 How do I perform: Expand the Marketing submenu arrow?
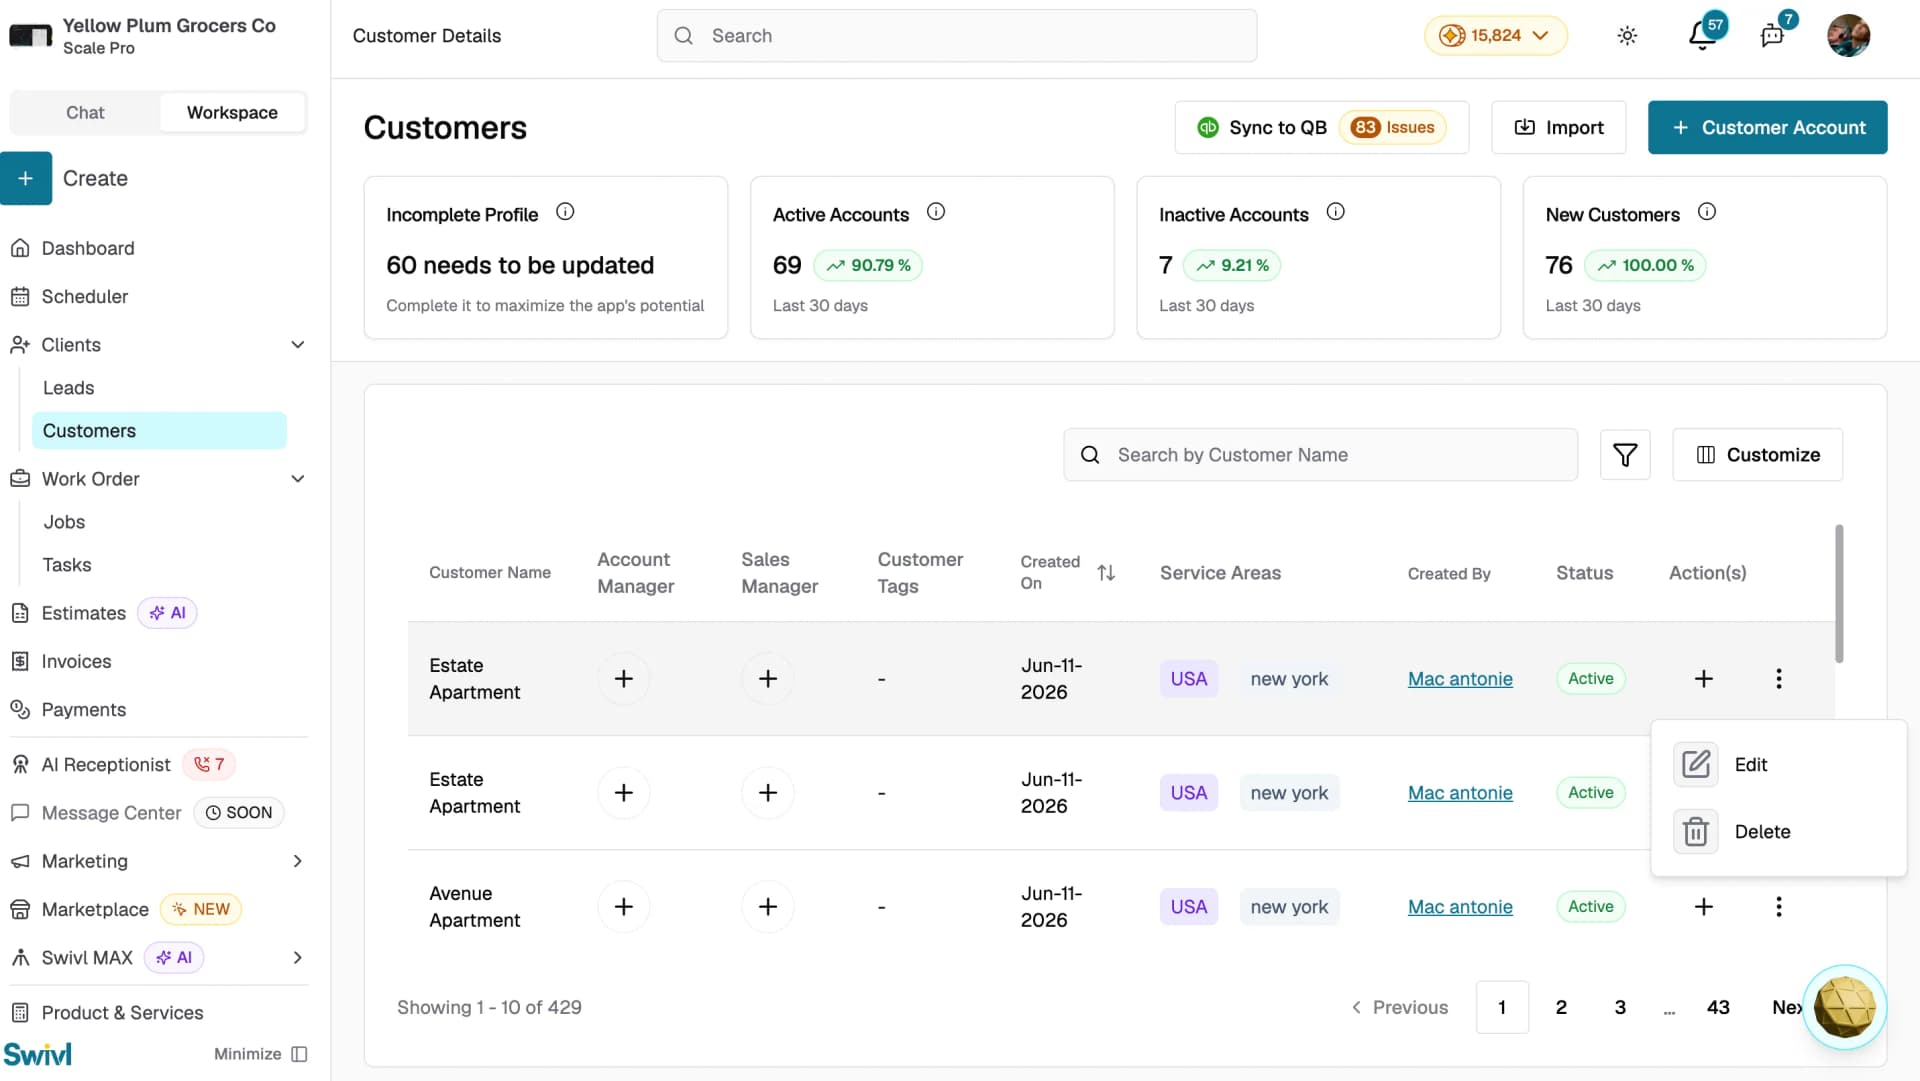tap(297, 861)
